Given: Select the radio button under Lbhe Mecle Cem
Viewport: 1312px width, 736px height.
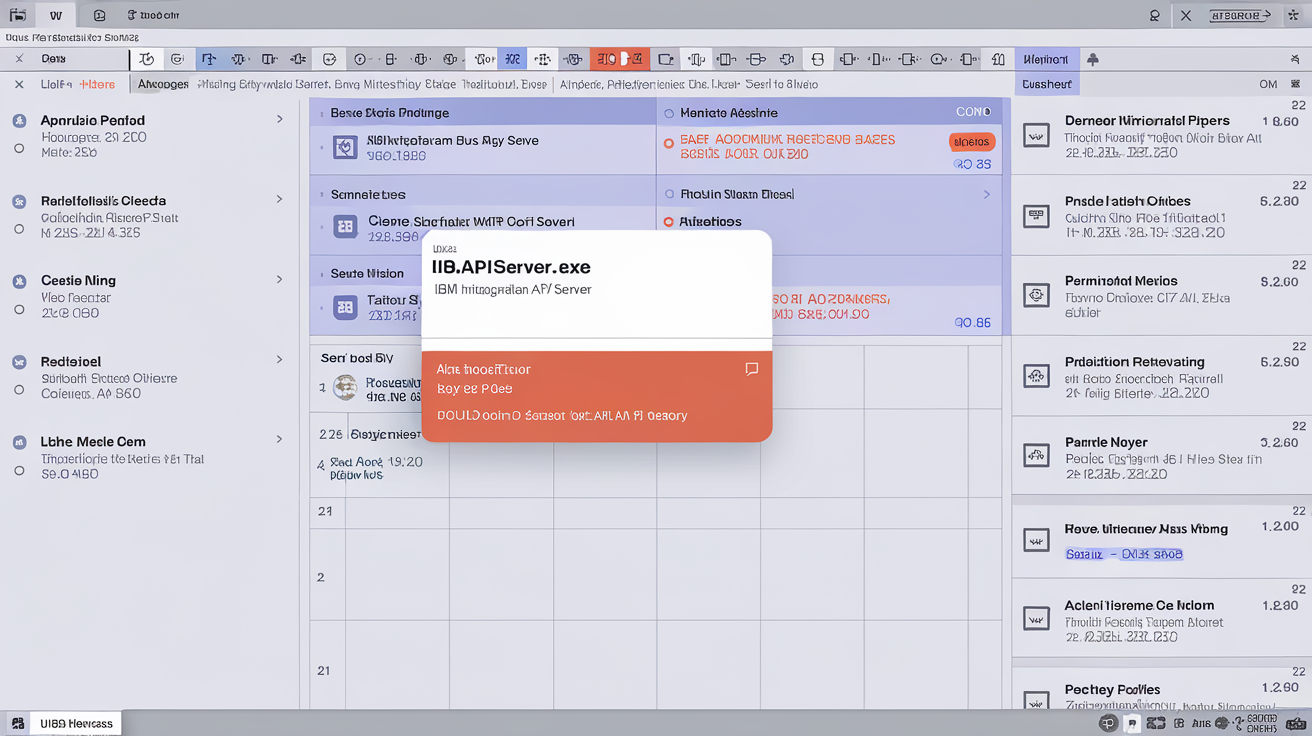Looking at the screenshot, I should click(19, 470).
